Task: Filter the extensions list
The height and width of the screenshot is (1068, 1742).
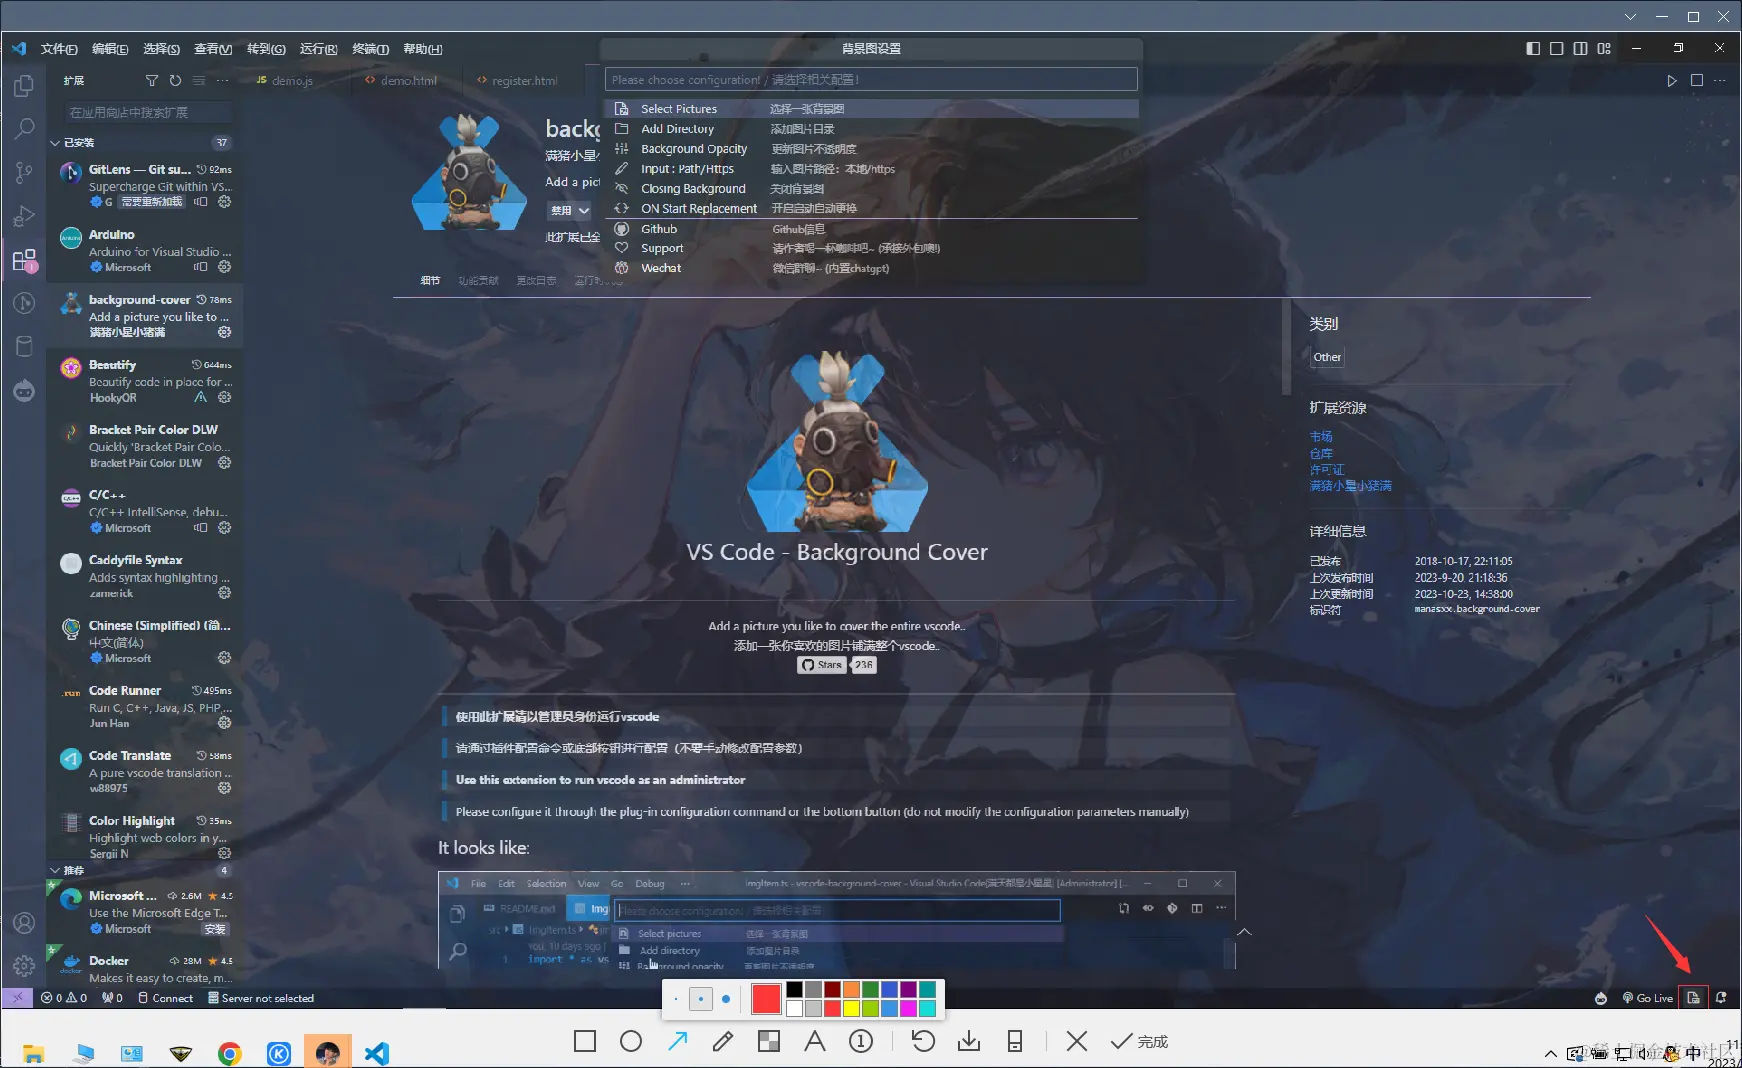Action: 152,81
